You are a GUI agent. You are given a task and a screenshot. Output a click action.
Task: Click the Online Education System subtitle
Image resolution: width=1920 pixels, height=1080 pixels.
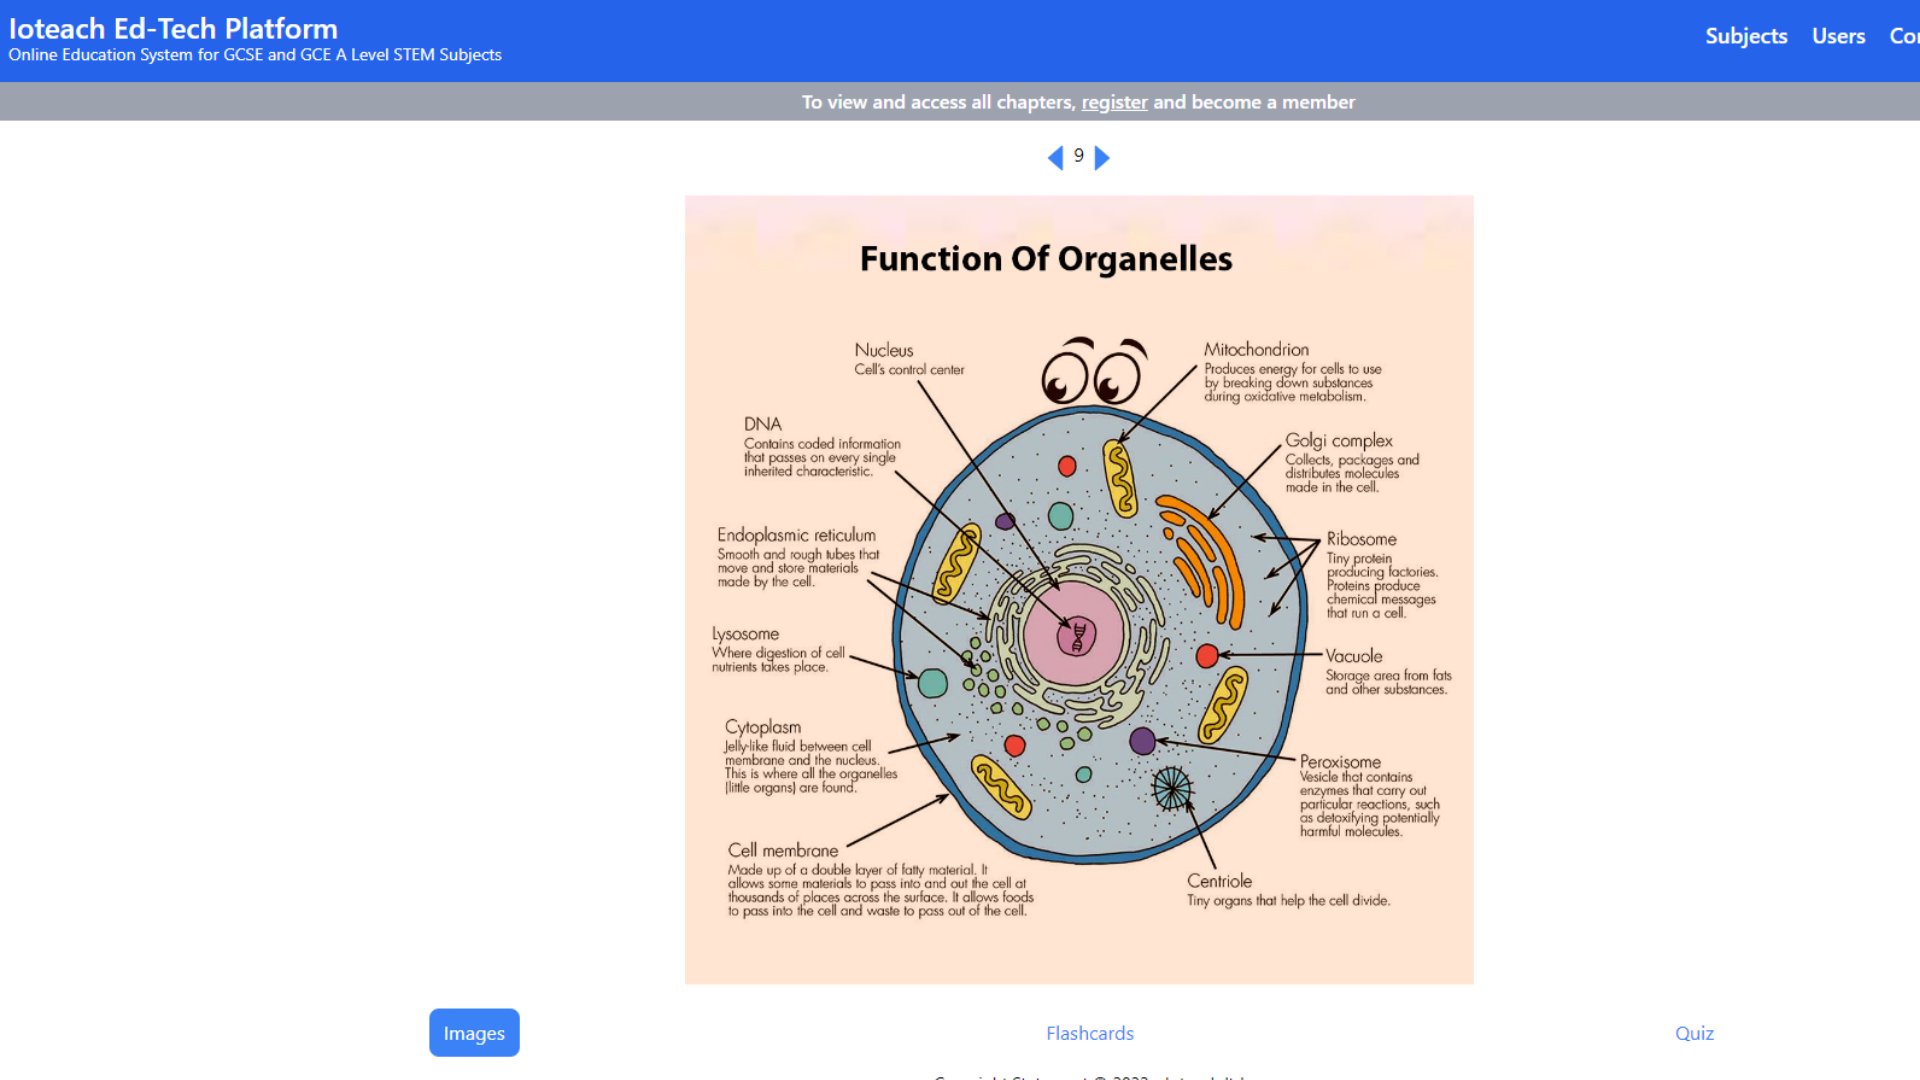click(x=253, y=55)
